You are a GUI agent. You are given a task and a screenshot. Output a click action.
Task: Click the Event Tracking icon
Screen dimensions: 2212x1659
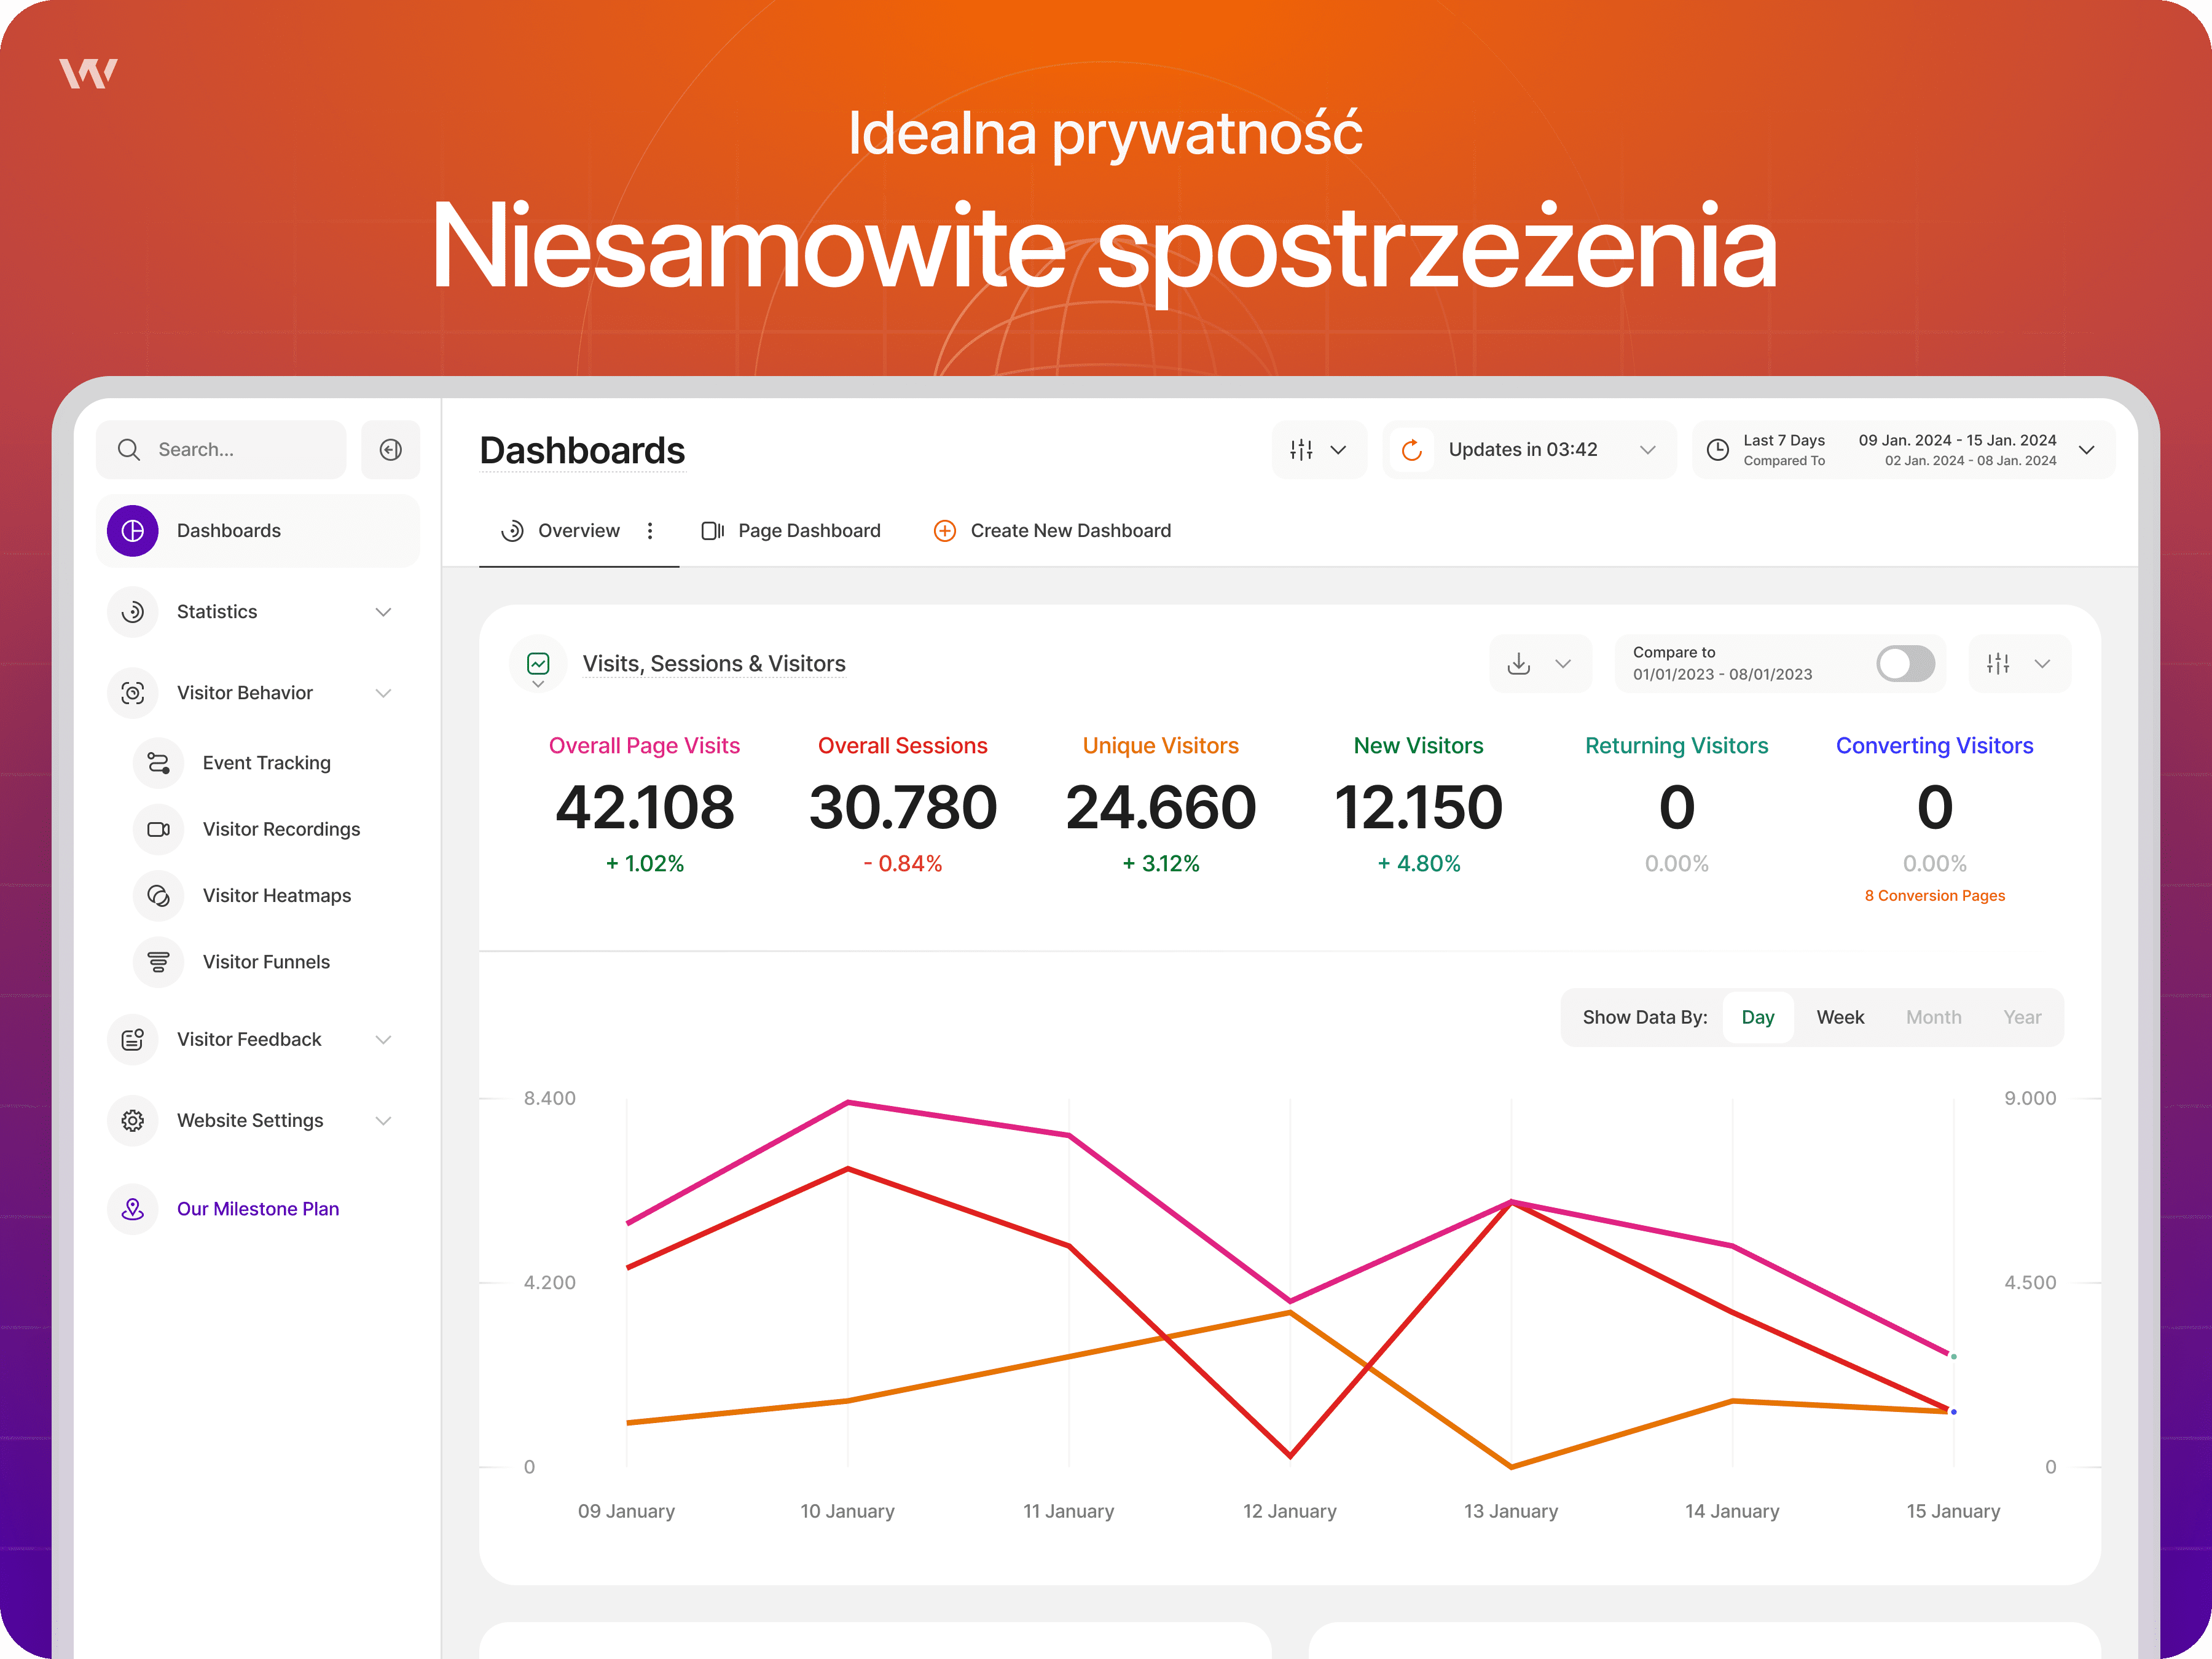[158, 762]
